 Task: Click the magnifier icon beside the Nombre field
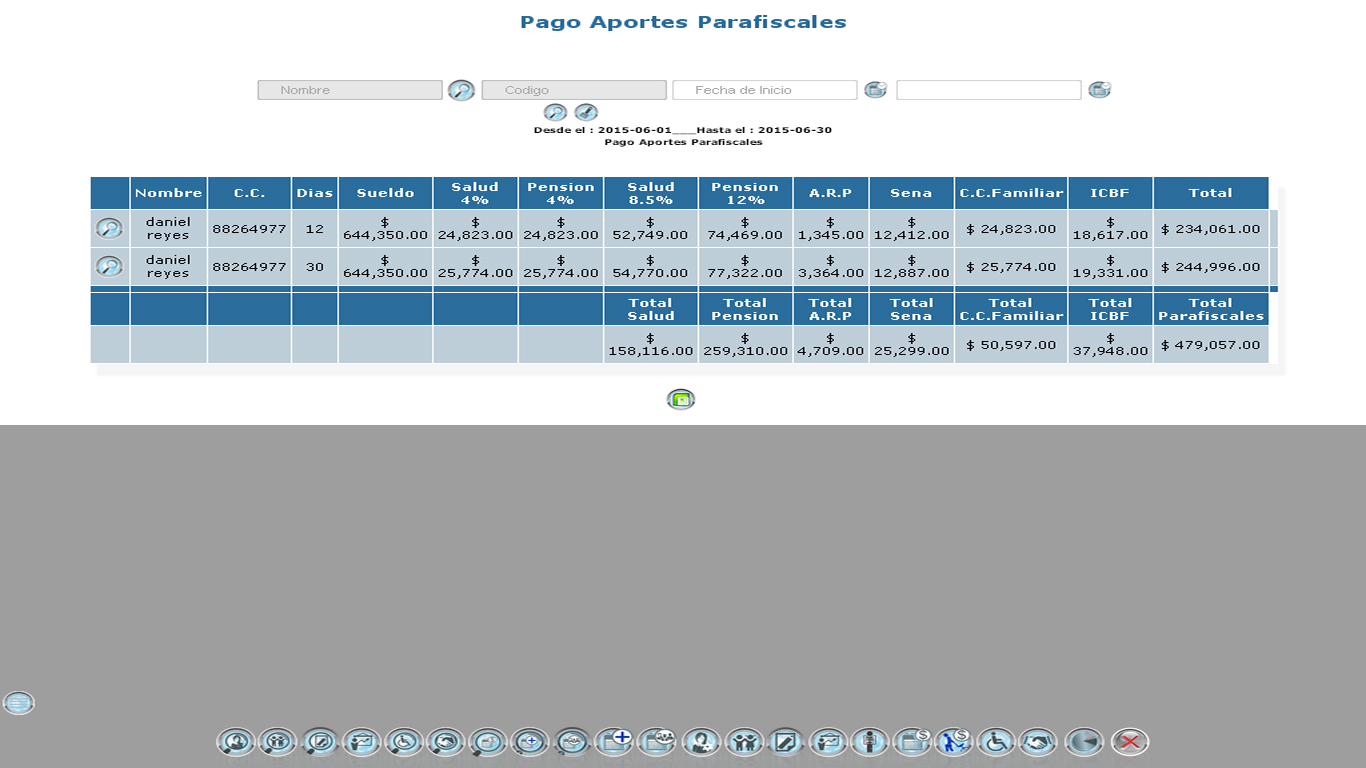coord(461,90)
